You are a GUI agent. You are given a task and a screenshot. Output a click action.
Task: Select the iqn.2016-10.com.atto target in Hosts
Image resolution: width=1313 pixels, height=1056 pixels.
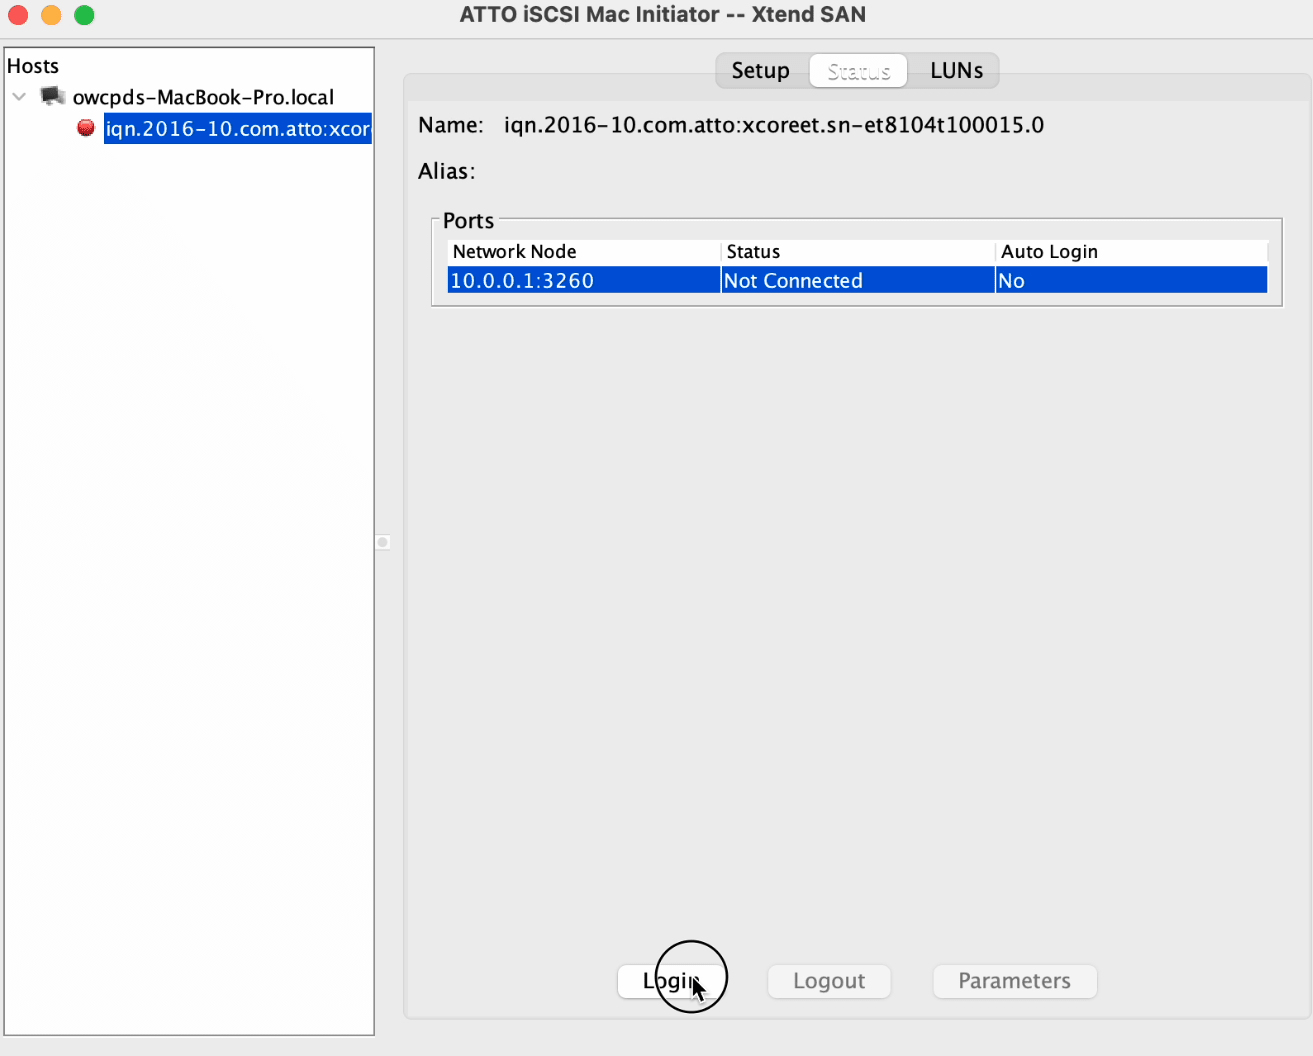[x=237, y=129]
